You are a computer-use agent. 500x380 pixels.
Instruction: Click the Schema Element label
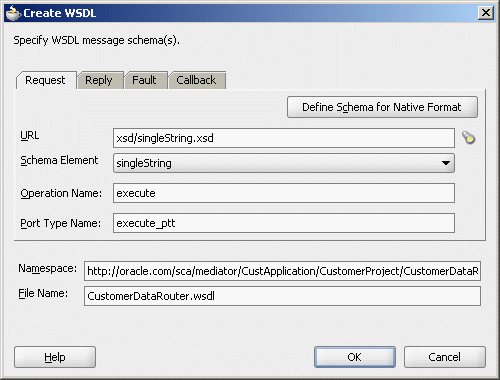click(59, 160)
